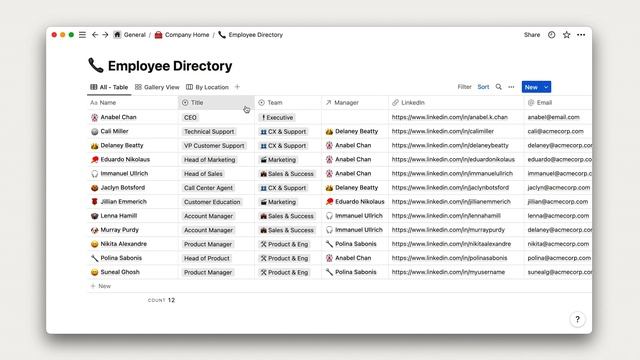Click the large telephone page icon
This screenshot has width=640, height=360.
pyautogui.click(x=96, y=65)
